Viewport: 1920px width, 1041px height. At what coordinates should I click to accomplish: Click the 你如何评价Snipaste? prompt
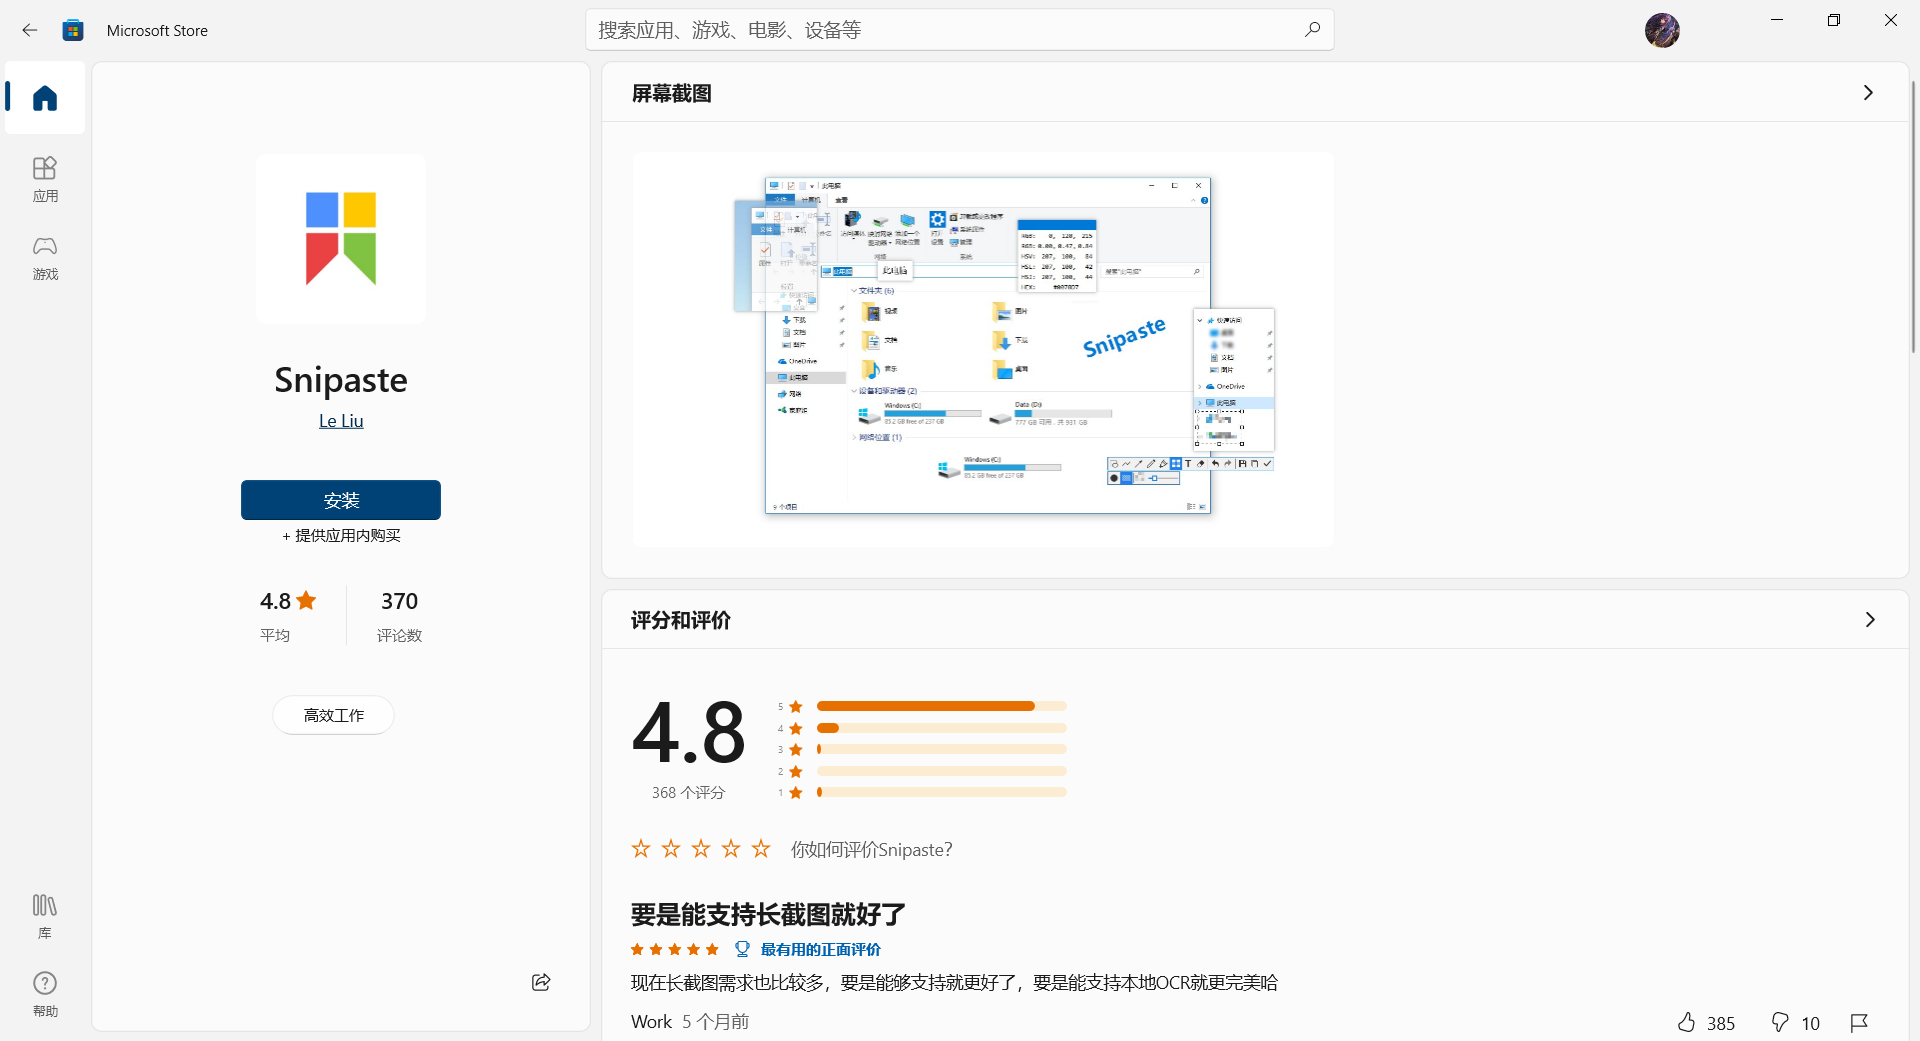coord(871,849)
